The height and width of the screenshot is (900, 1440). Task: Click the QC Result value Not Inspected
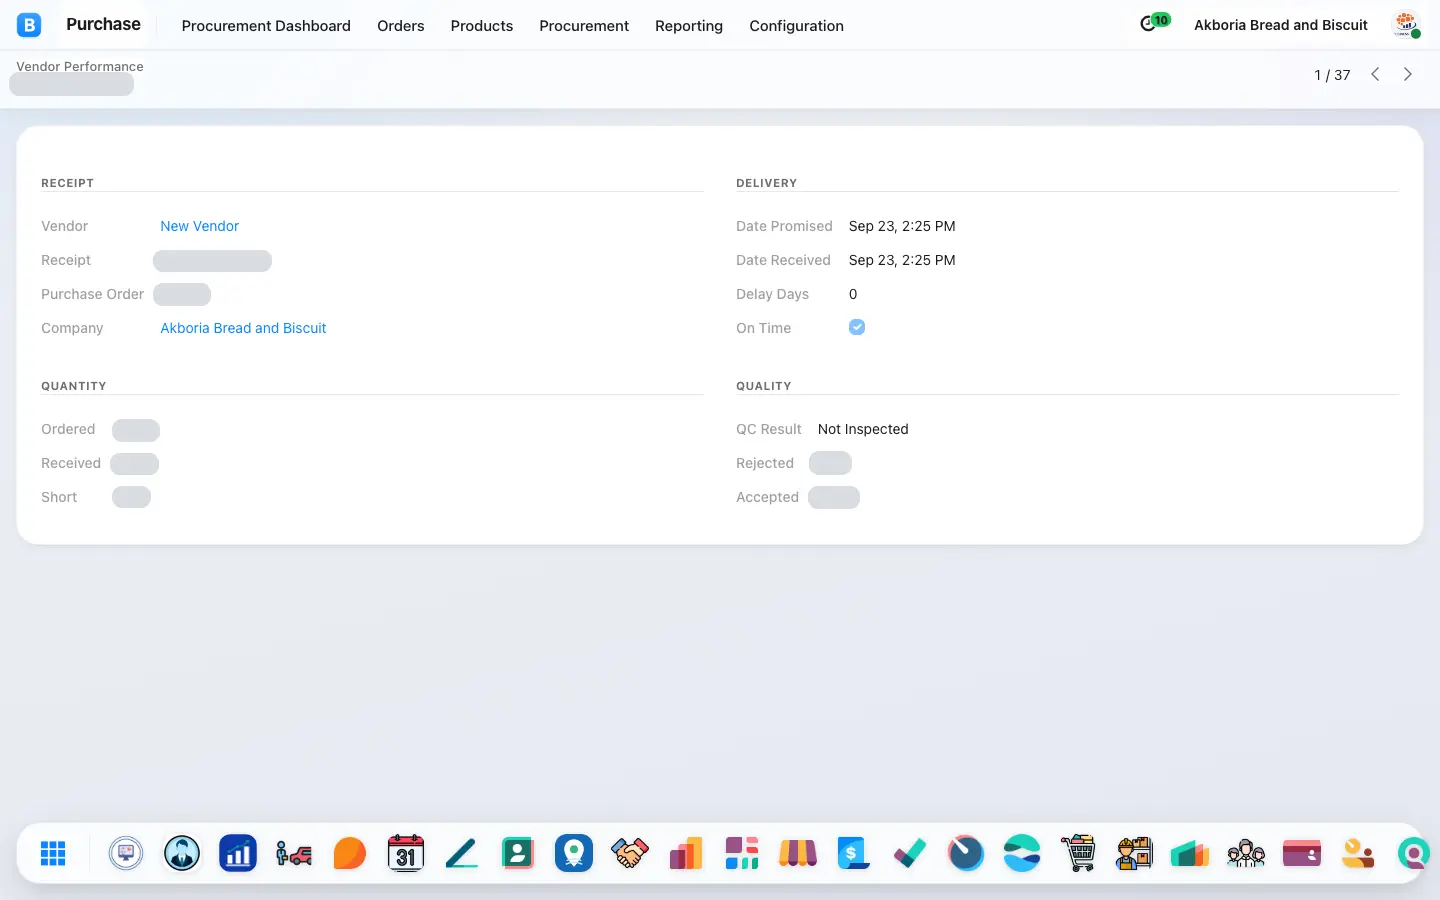863,429
